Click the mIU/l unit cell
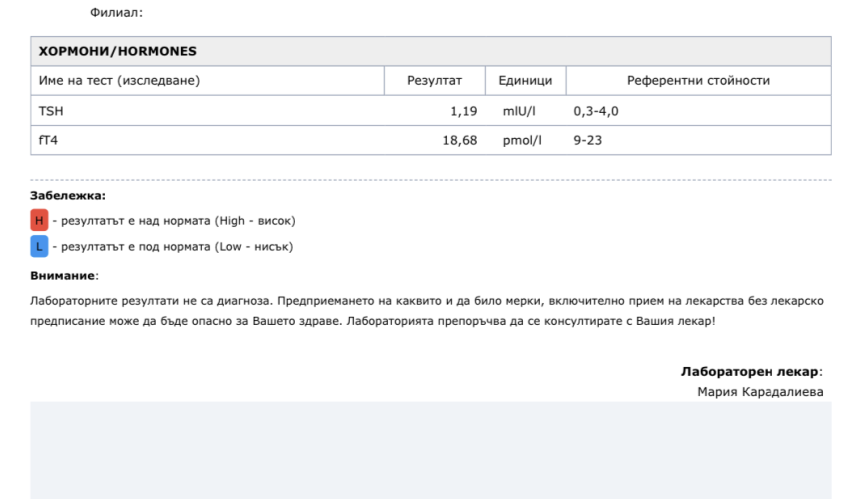This screenshot has width=856, height=499. pos(521,110)
